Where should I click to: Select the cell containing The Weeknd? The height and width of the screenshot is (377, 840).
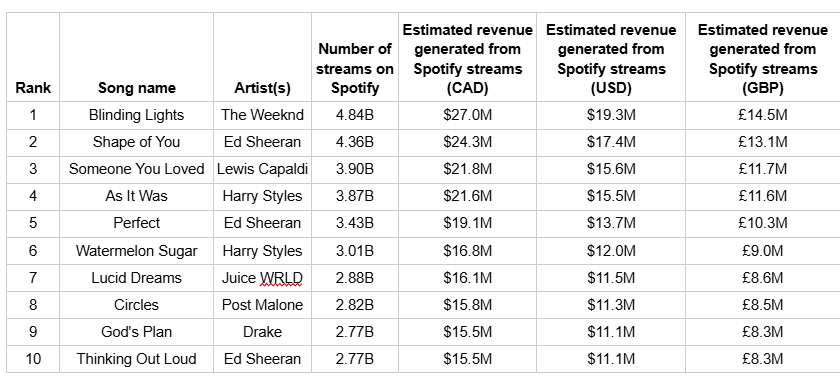point(262,115)
